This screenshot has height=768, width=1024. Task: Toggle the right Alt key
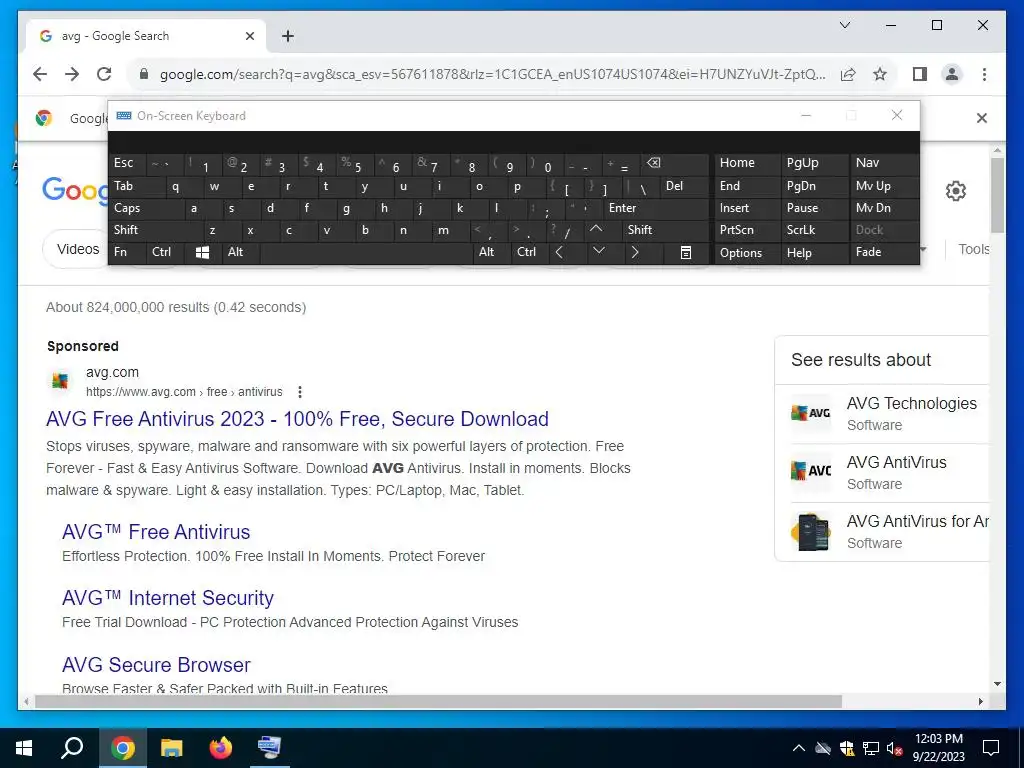[491, 252]
